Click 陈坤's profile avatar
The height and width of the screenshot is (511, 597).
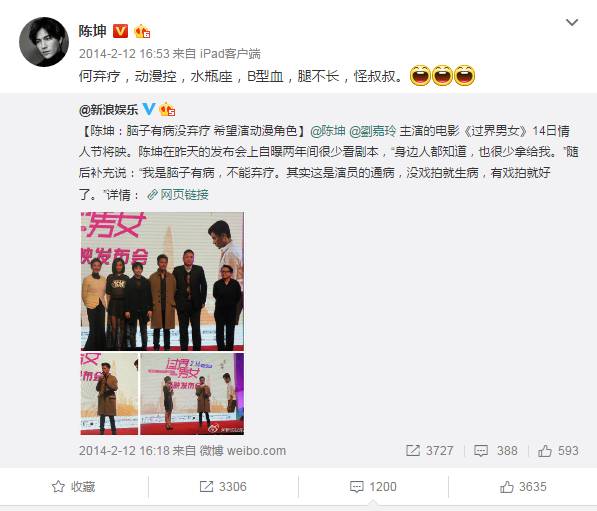44,42
